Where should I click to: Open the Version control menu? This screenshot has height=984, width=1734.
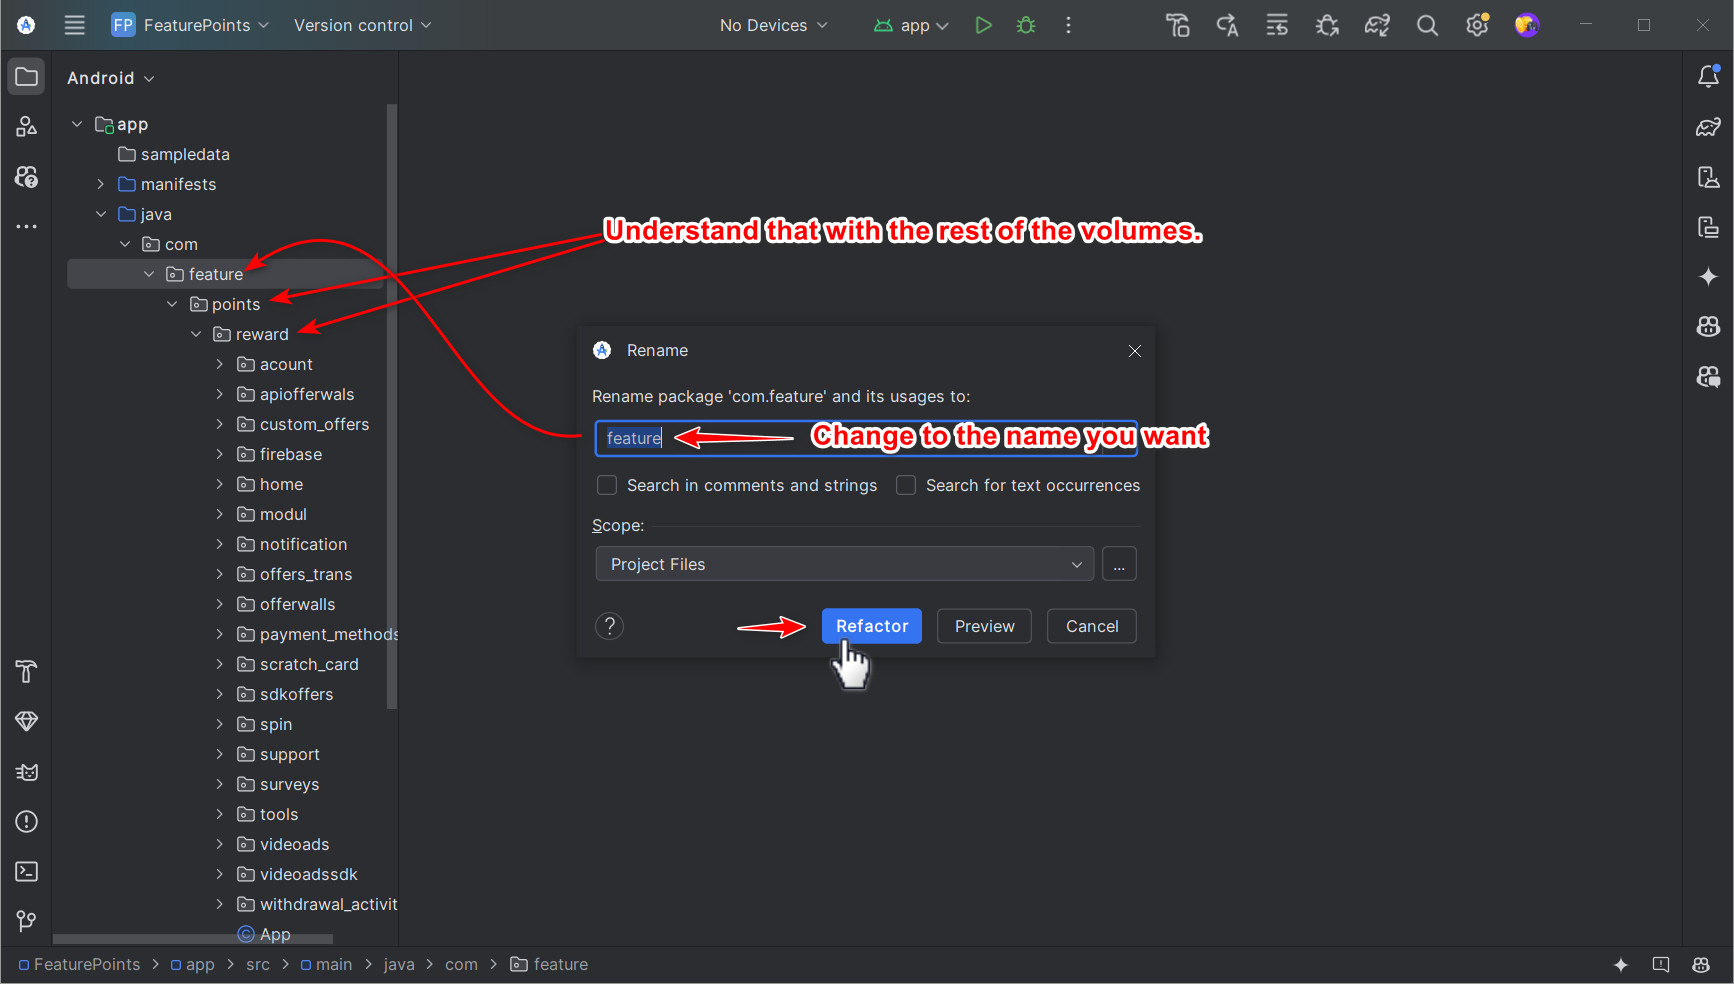pyautogui.click(x=362, y=25)
